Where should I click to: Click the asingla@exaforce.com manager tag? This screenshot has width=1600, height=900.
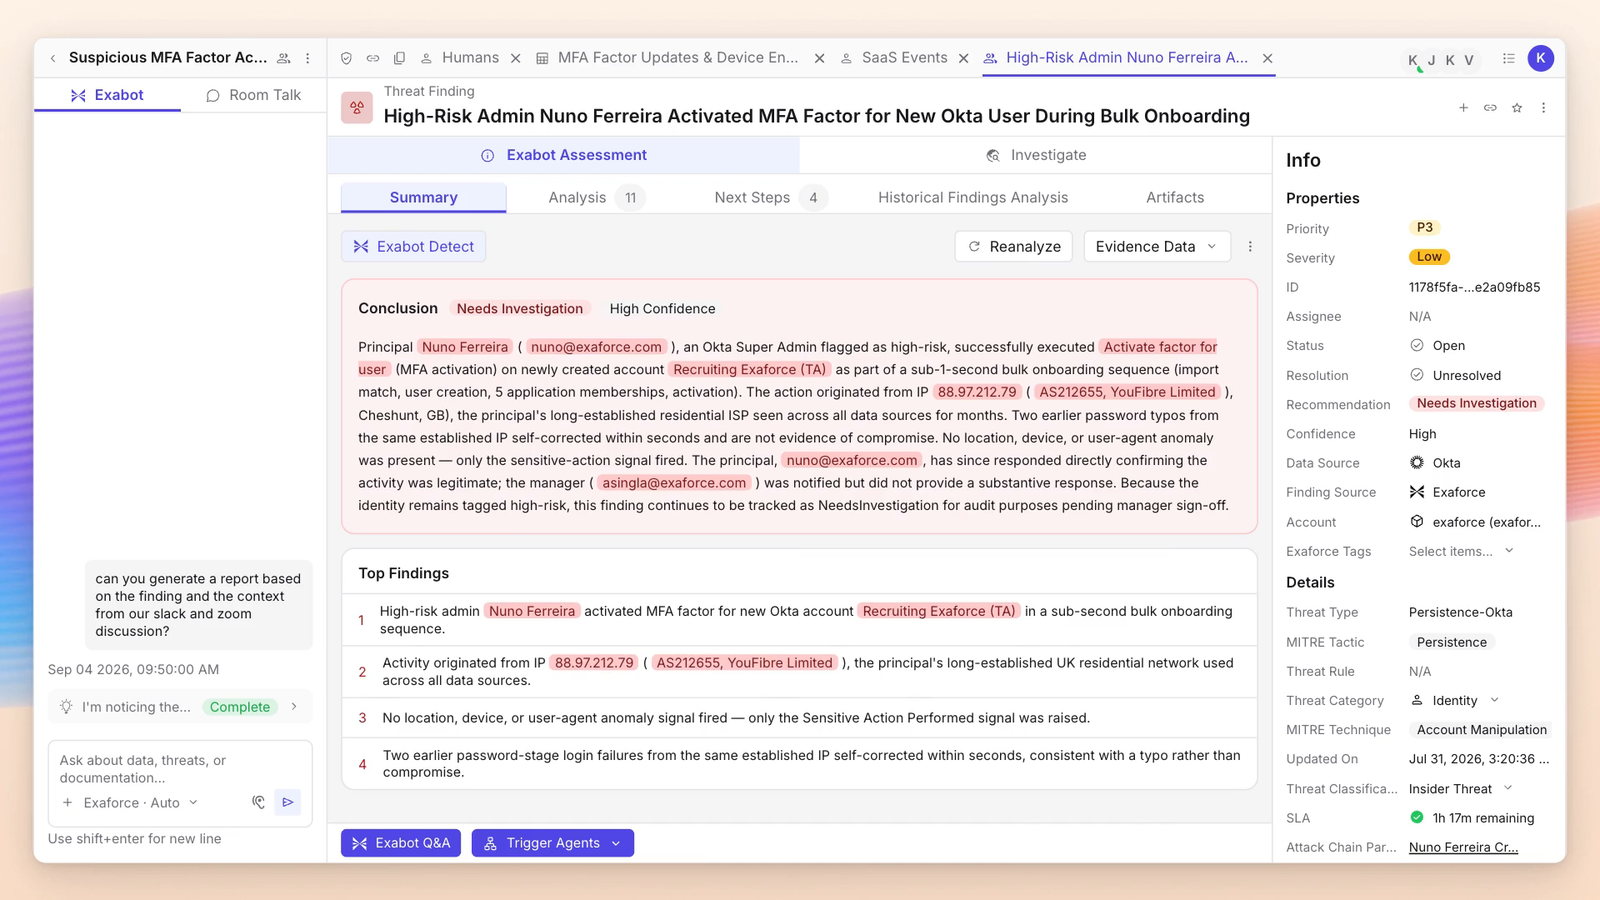click(675, 483)
